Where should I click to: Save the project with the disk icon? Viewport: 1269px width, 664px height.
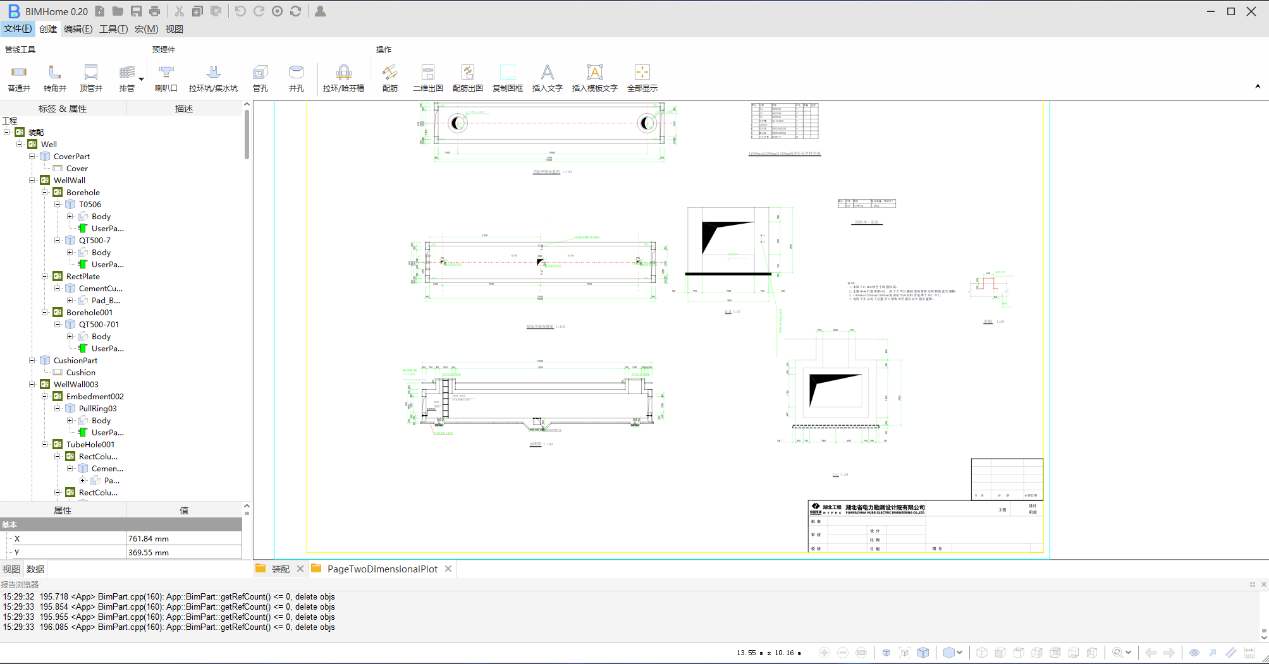click(136, 11)
